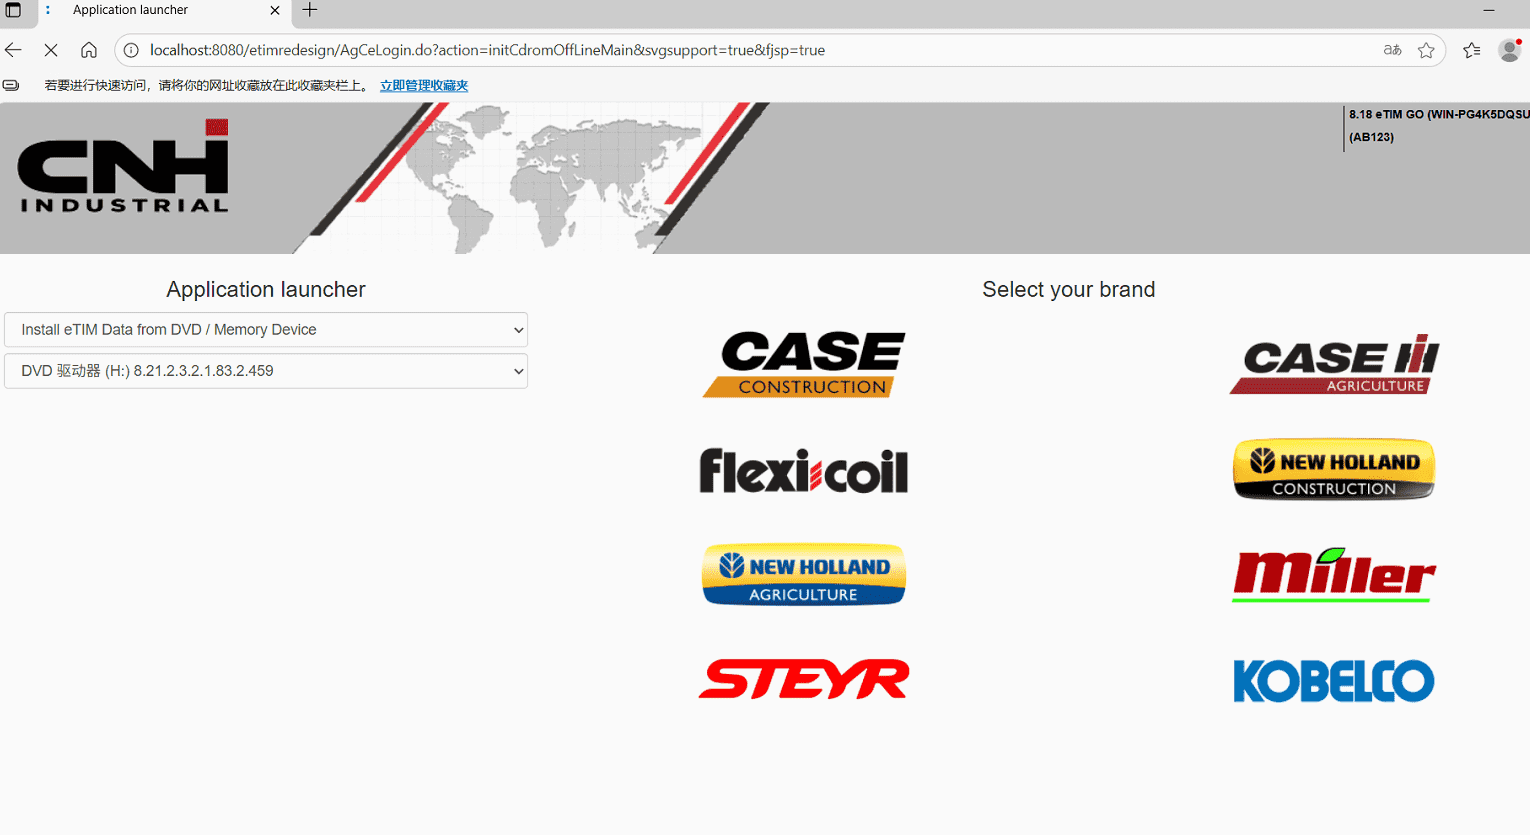Open the tab actions menu
Image resolution: width=1530 pixels, height=835 pixels.
tap(14, 10)
